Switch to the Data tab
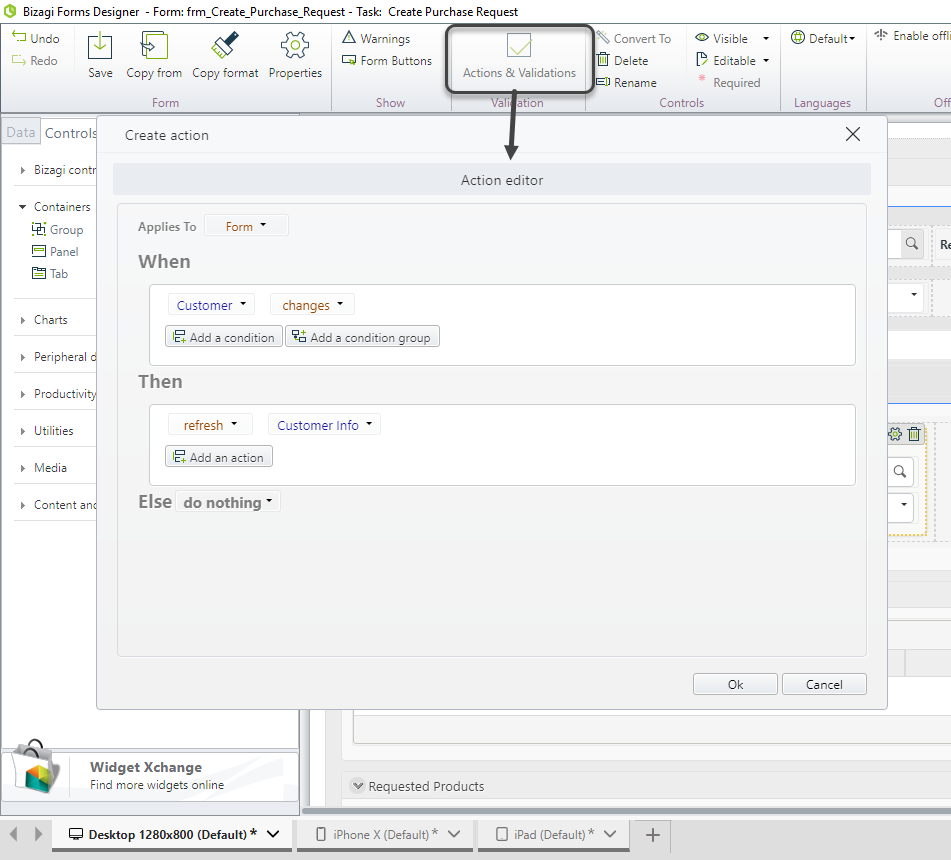This screenshot has height=860, width=951. 21,132
